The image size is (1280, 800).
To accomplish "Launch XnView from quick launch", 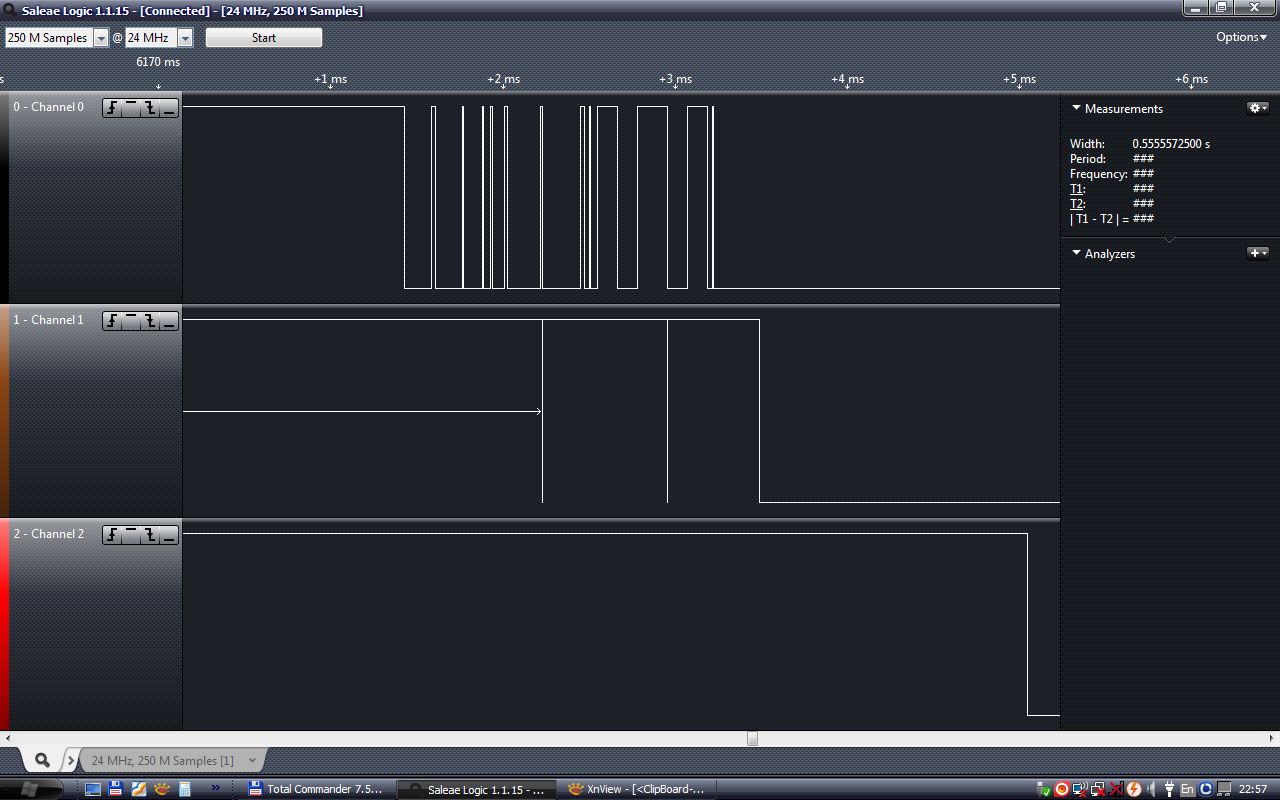I will (162, 789).
